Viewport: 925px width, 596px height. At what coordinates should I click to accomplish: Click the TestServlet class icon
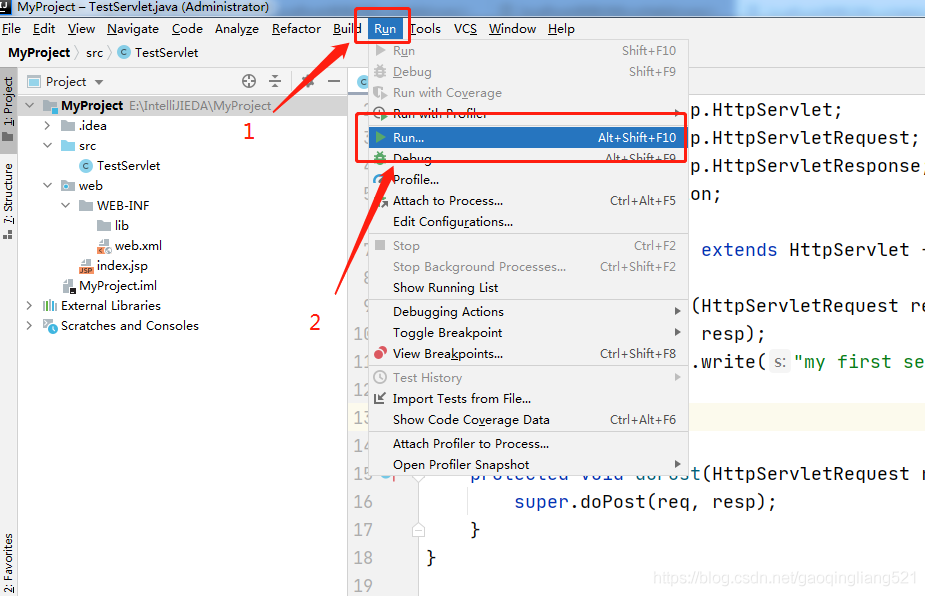pyautogui.click(x=87, y=165)
